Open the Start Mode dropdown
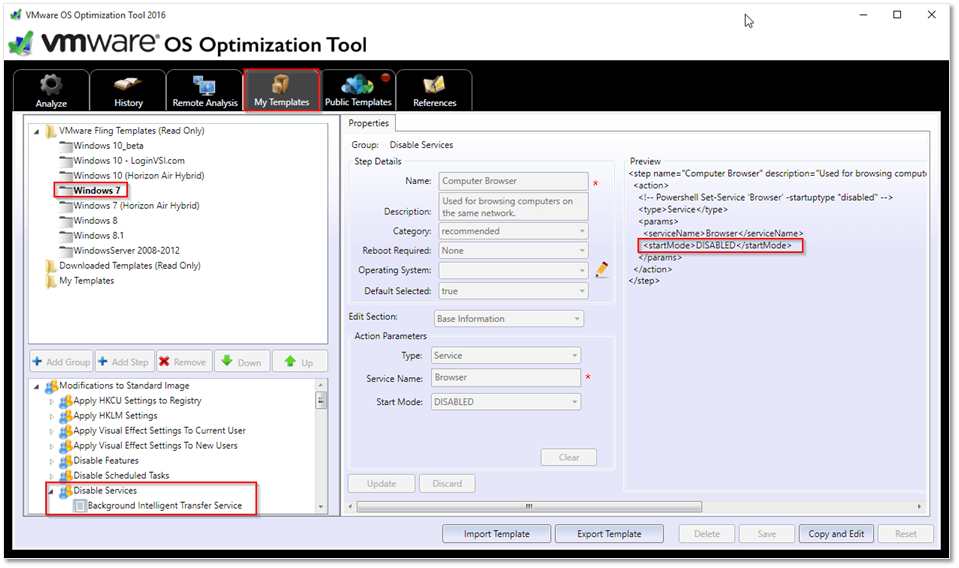The width and height of the screenshot is (959, 568). (506, 402)
